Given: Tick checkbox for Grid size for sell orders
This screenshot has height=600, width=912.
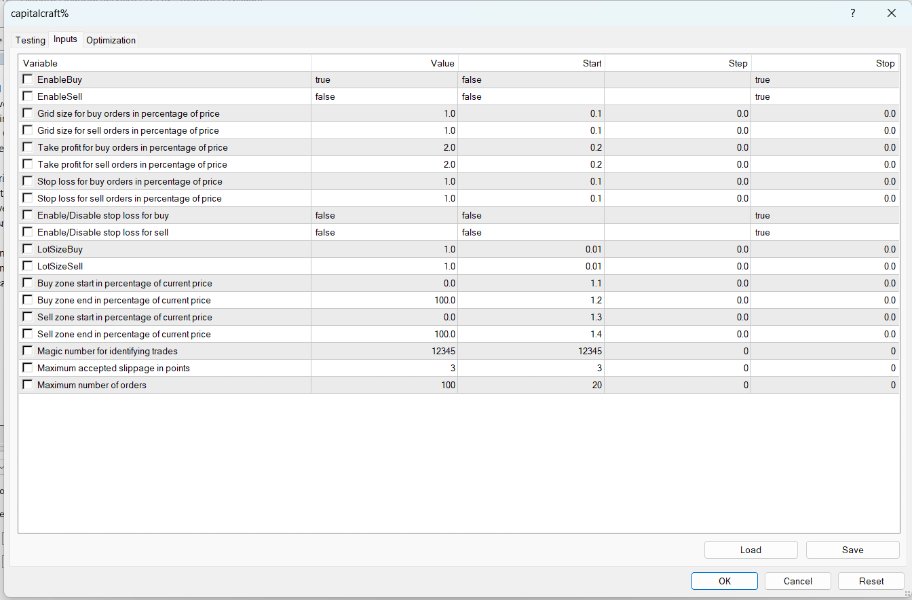Looking at the screenshot, I should click(27, 130).
